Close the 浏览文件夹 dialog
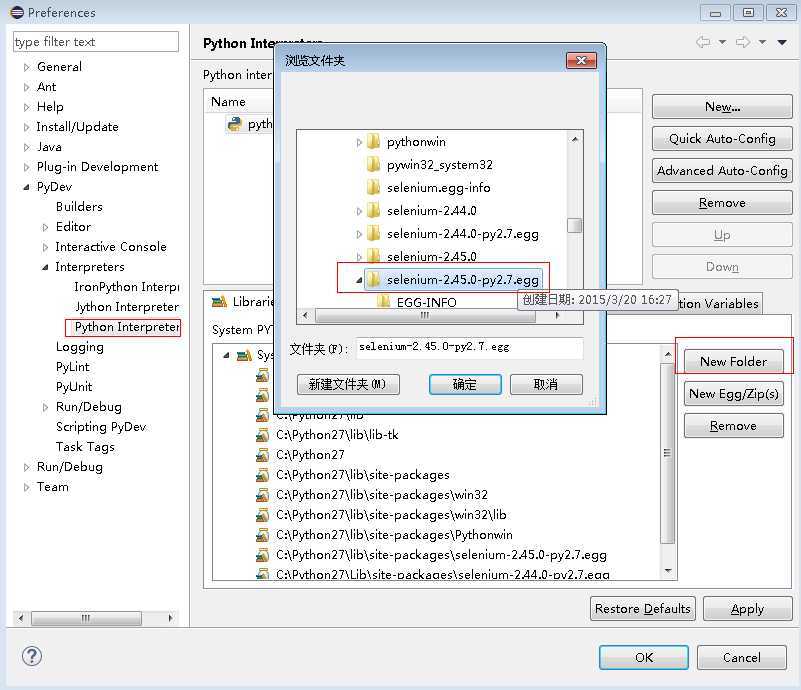Image resolution: width=801 pixels, height=690 pixels. coord(581,60)
